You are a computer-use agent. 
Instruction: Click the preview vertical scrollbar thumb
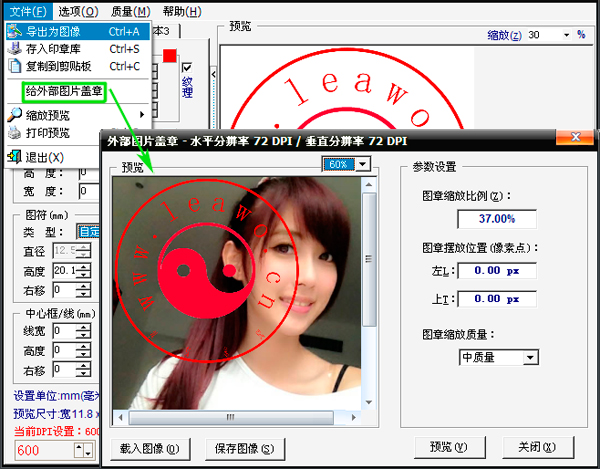pyautogui.click(x=368, y=259)
